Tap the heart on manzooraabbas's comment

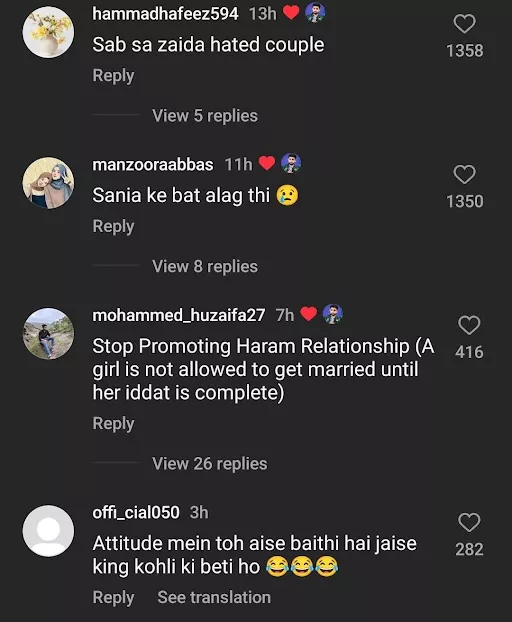pos(464,175)
